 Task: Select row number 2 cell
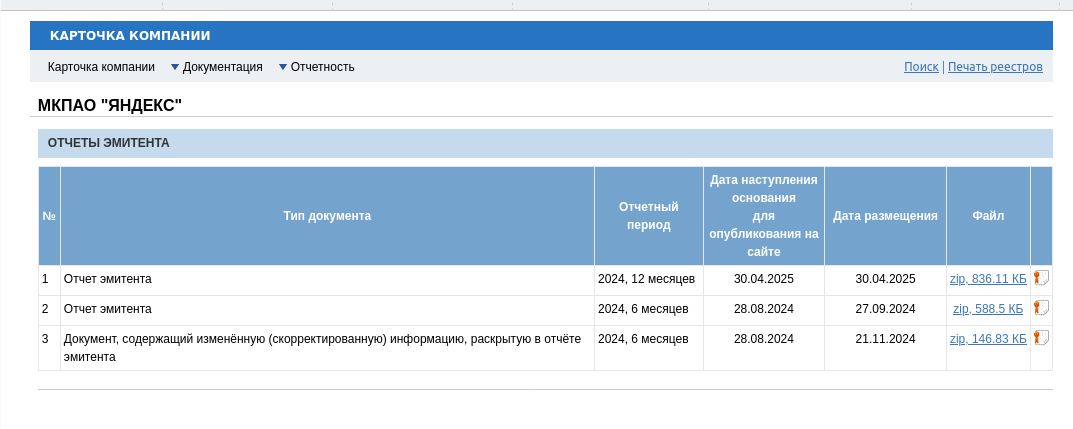(49, 311)
